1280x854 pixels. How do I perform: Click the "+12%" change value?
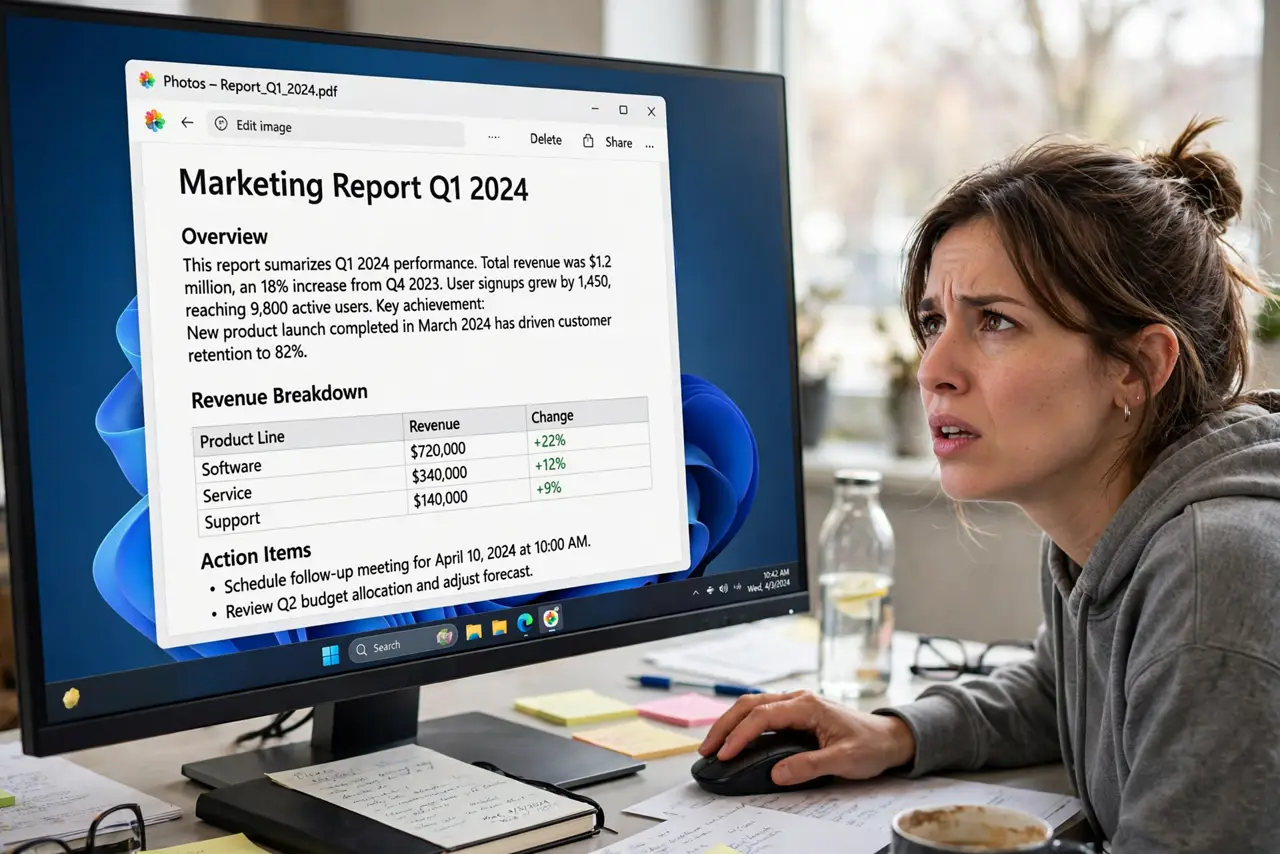[x=550, y=464]
